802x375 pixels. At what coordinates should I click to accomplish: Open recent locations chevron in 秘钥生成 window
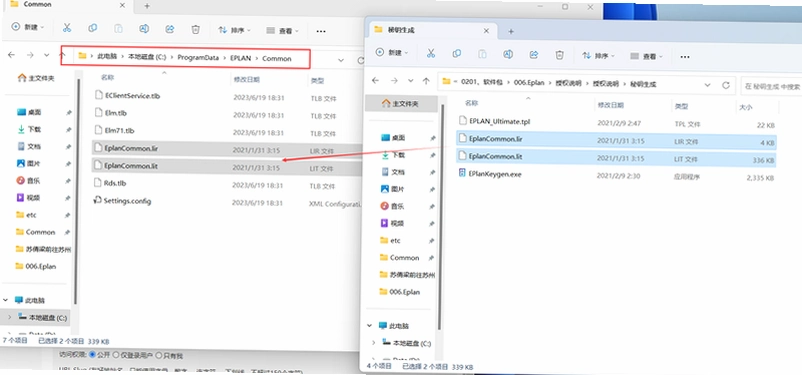[410, 81]
